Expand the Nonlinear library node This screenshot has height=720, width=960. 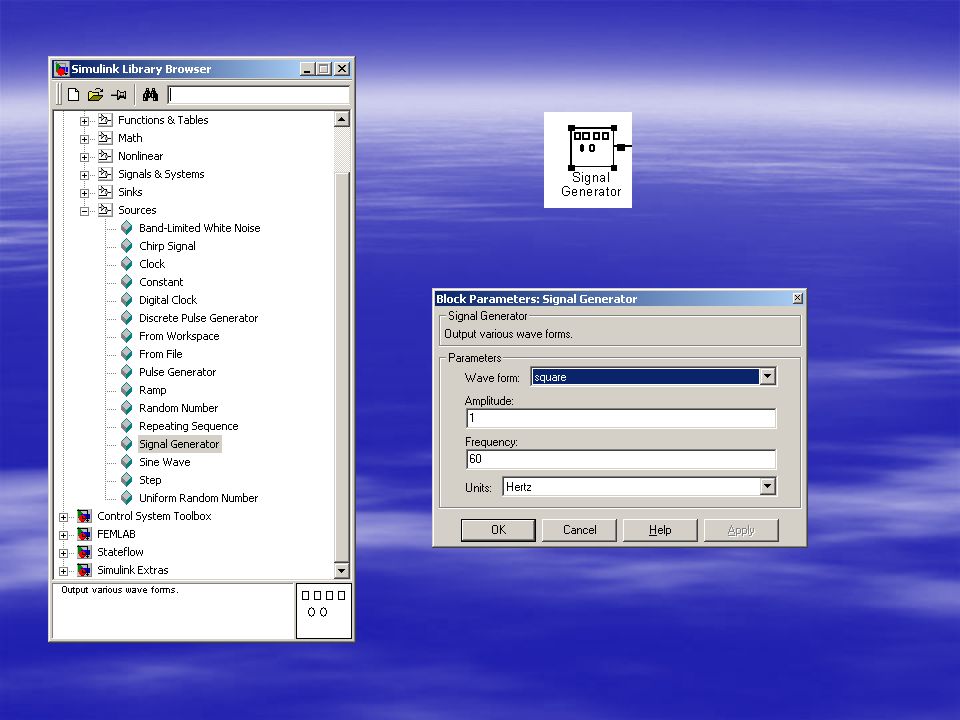point(84,157)
